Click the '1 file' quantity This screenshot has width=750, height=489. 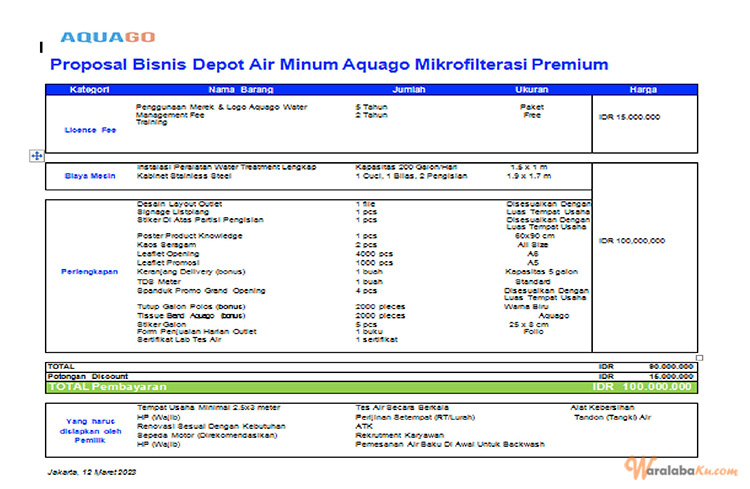click(x=365, y=204)
